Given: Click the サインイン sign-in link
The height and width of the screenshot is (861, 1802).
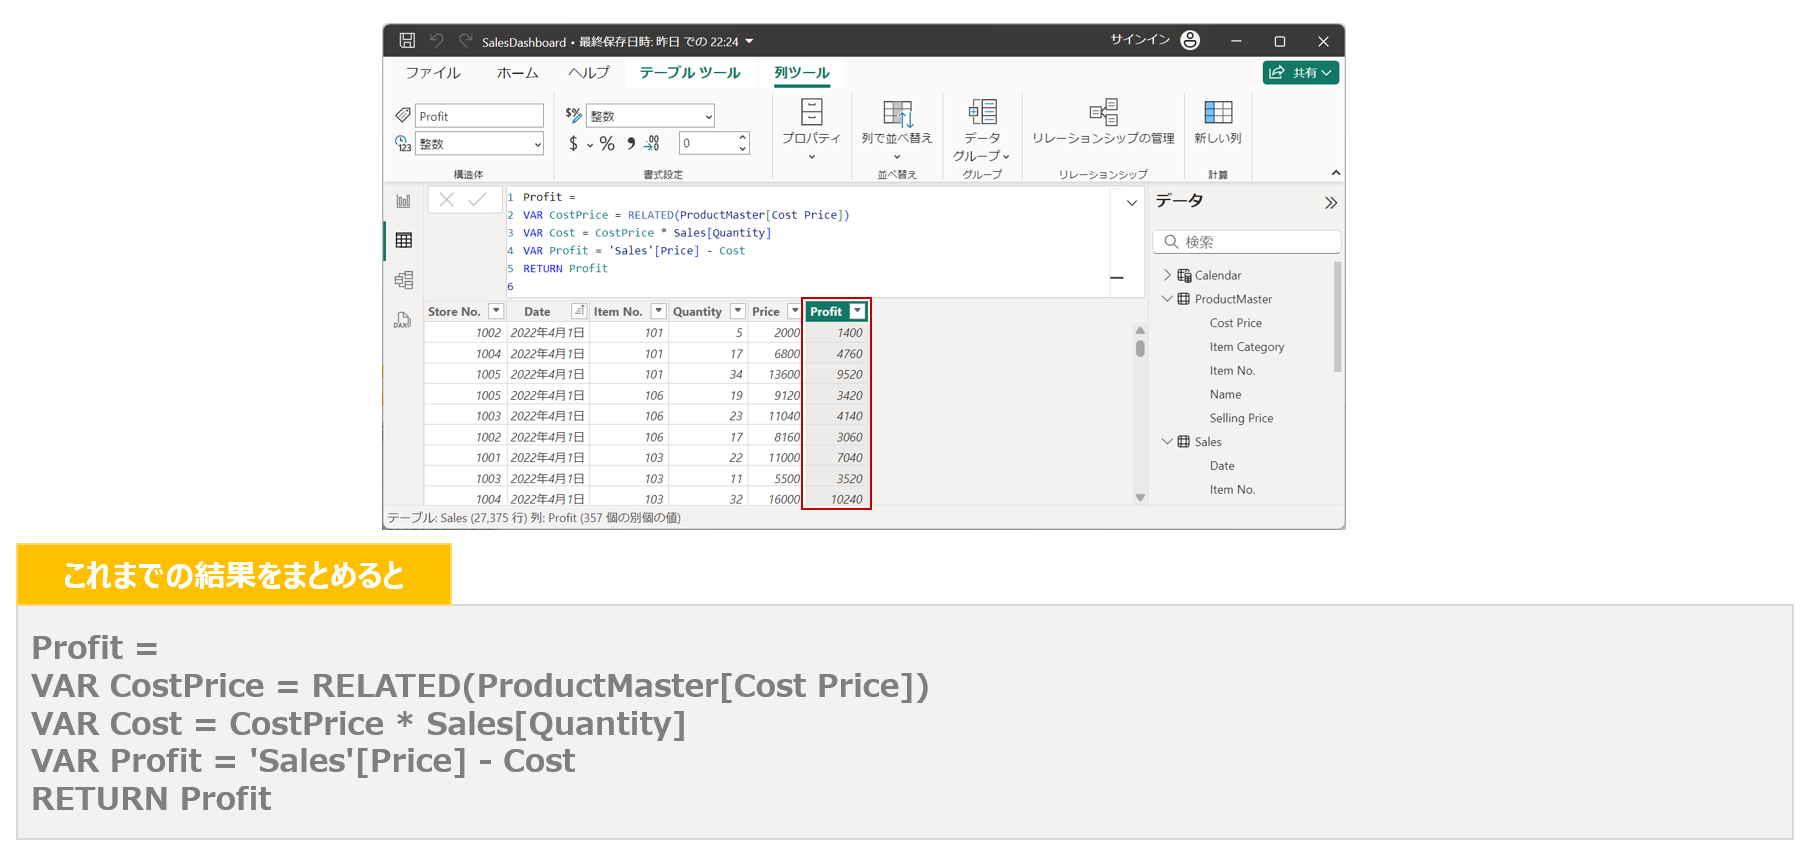Looking at the screenshot, I should point(1140,40).
